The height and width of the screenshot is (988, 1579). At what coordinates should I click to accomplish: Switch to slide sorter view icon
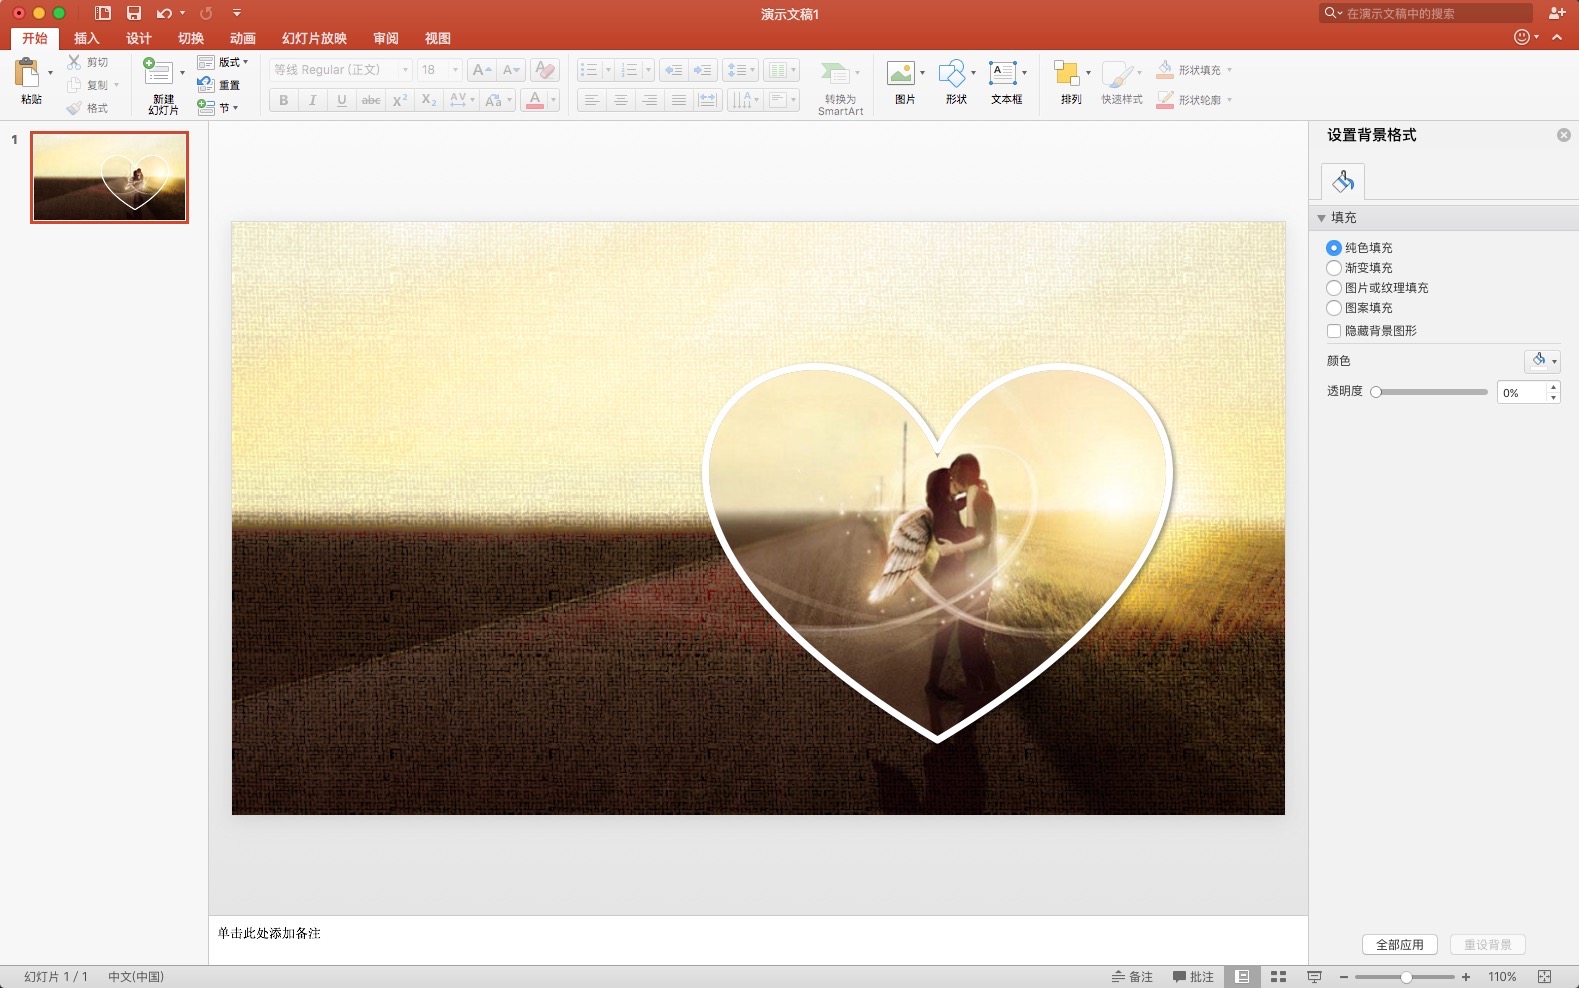pos(1278,977)
